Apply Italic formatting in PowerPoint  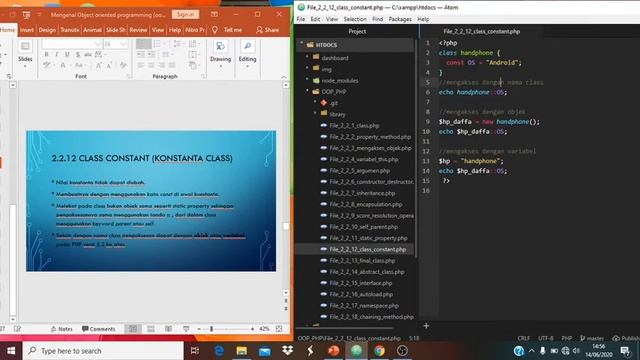tap(56, 54)
